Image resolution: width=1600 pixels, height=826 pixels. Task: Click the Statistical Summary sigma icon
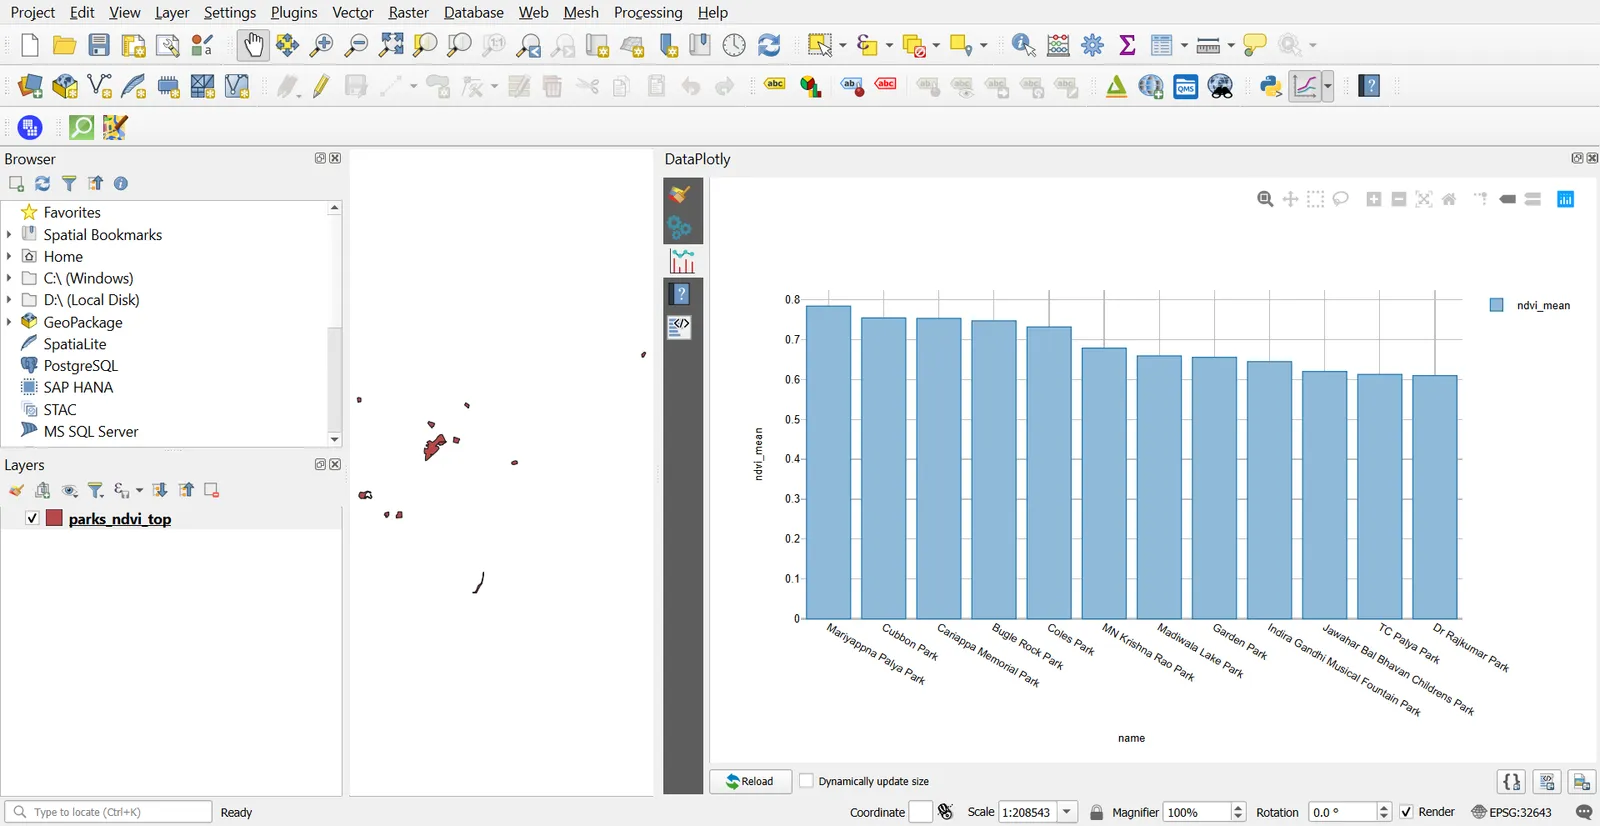1127,45
